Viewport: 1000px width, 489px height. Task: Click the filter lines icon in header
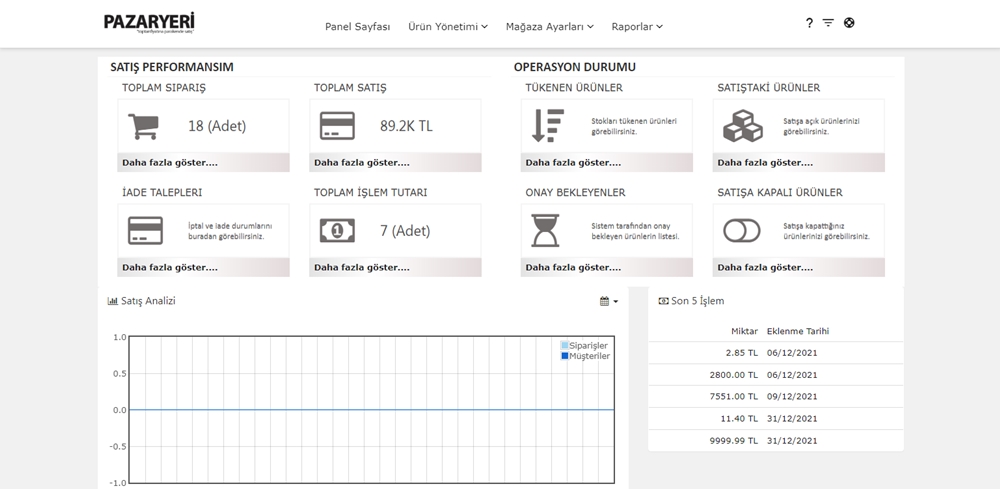click(x=828, y=23)
